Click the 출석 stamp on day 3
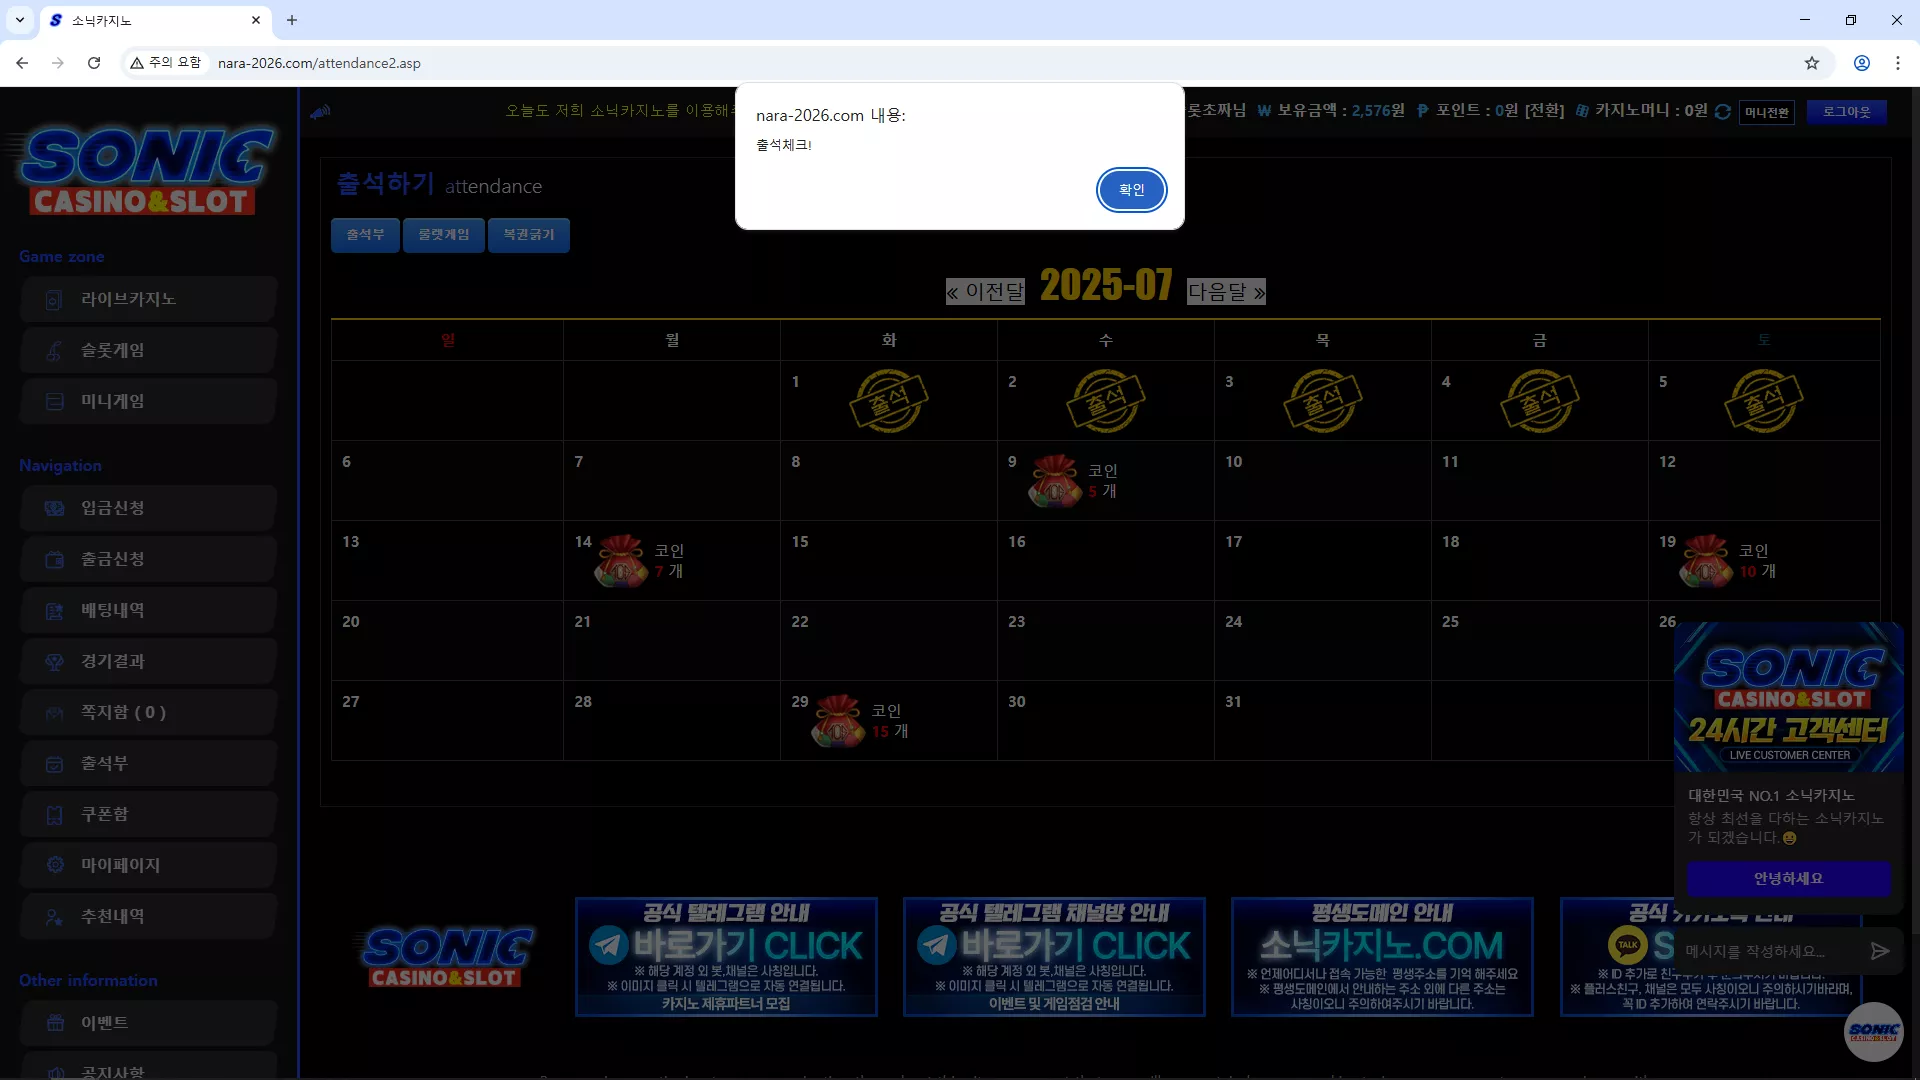This screenshot has width=1920, height=1080. [1323, 401]
